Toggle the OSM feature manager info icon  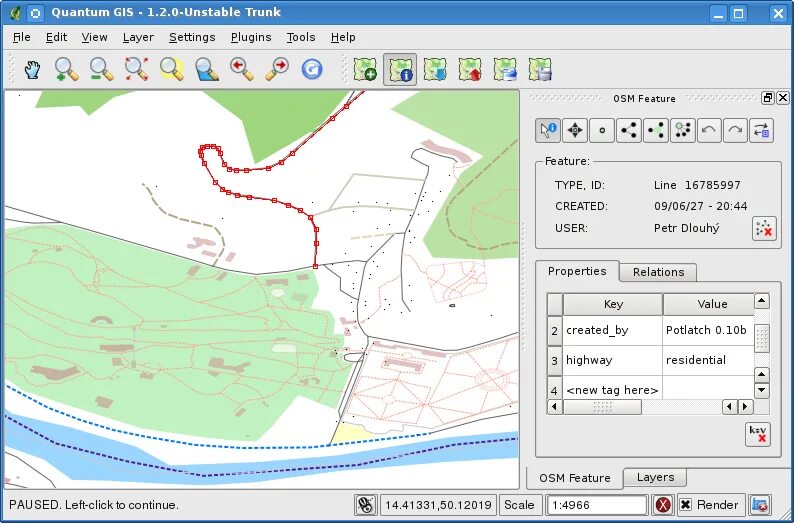[400, 69]
